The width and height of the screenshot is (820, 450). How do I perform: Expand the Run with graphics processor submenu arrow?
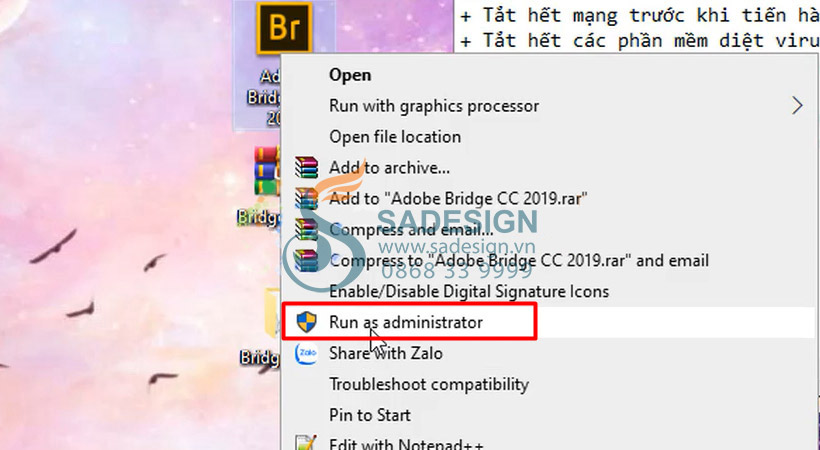click(x=797, y=106)
